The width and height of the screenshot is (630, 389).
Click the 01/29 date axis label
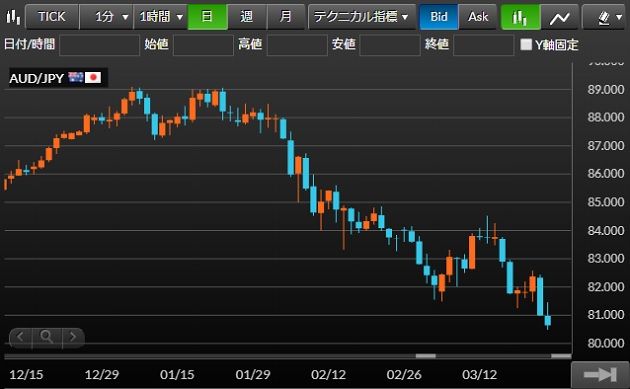tap(253, 375)
